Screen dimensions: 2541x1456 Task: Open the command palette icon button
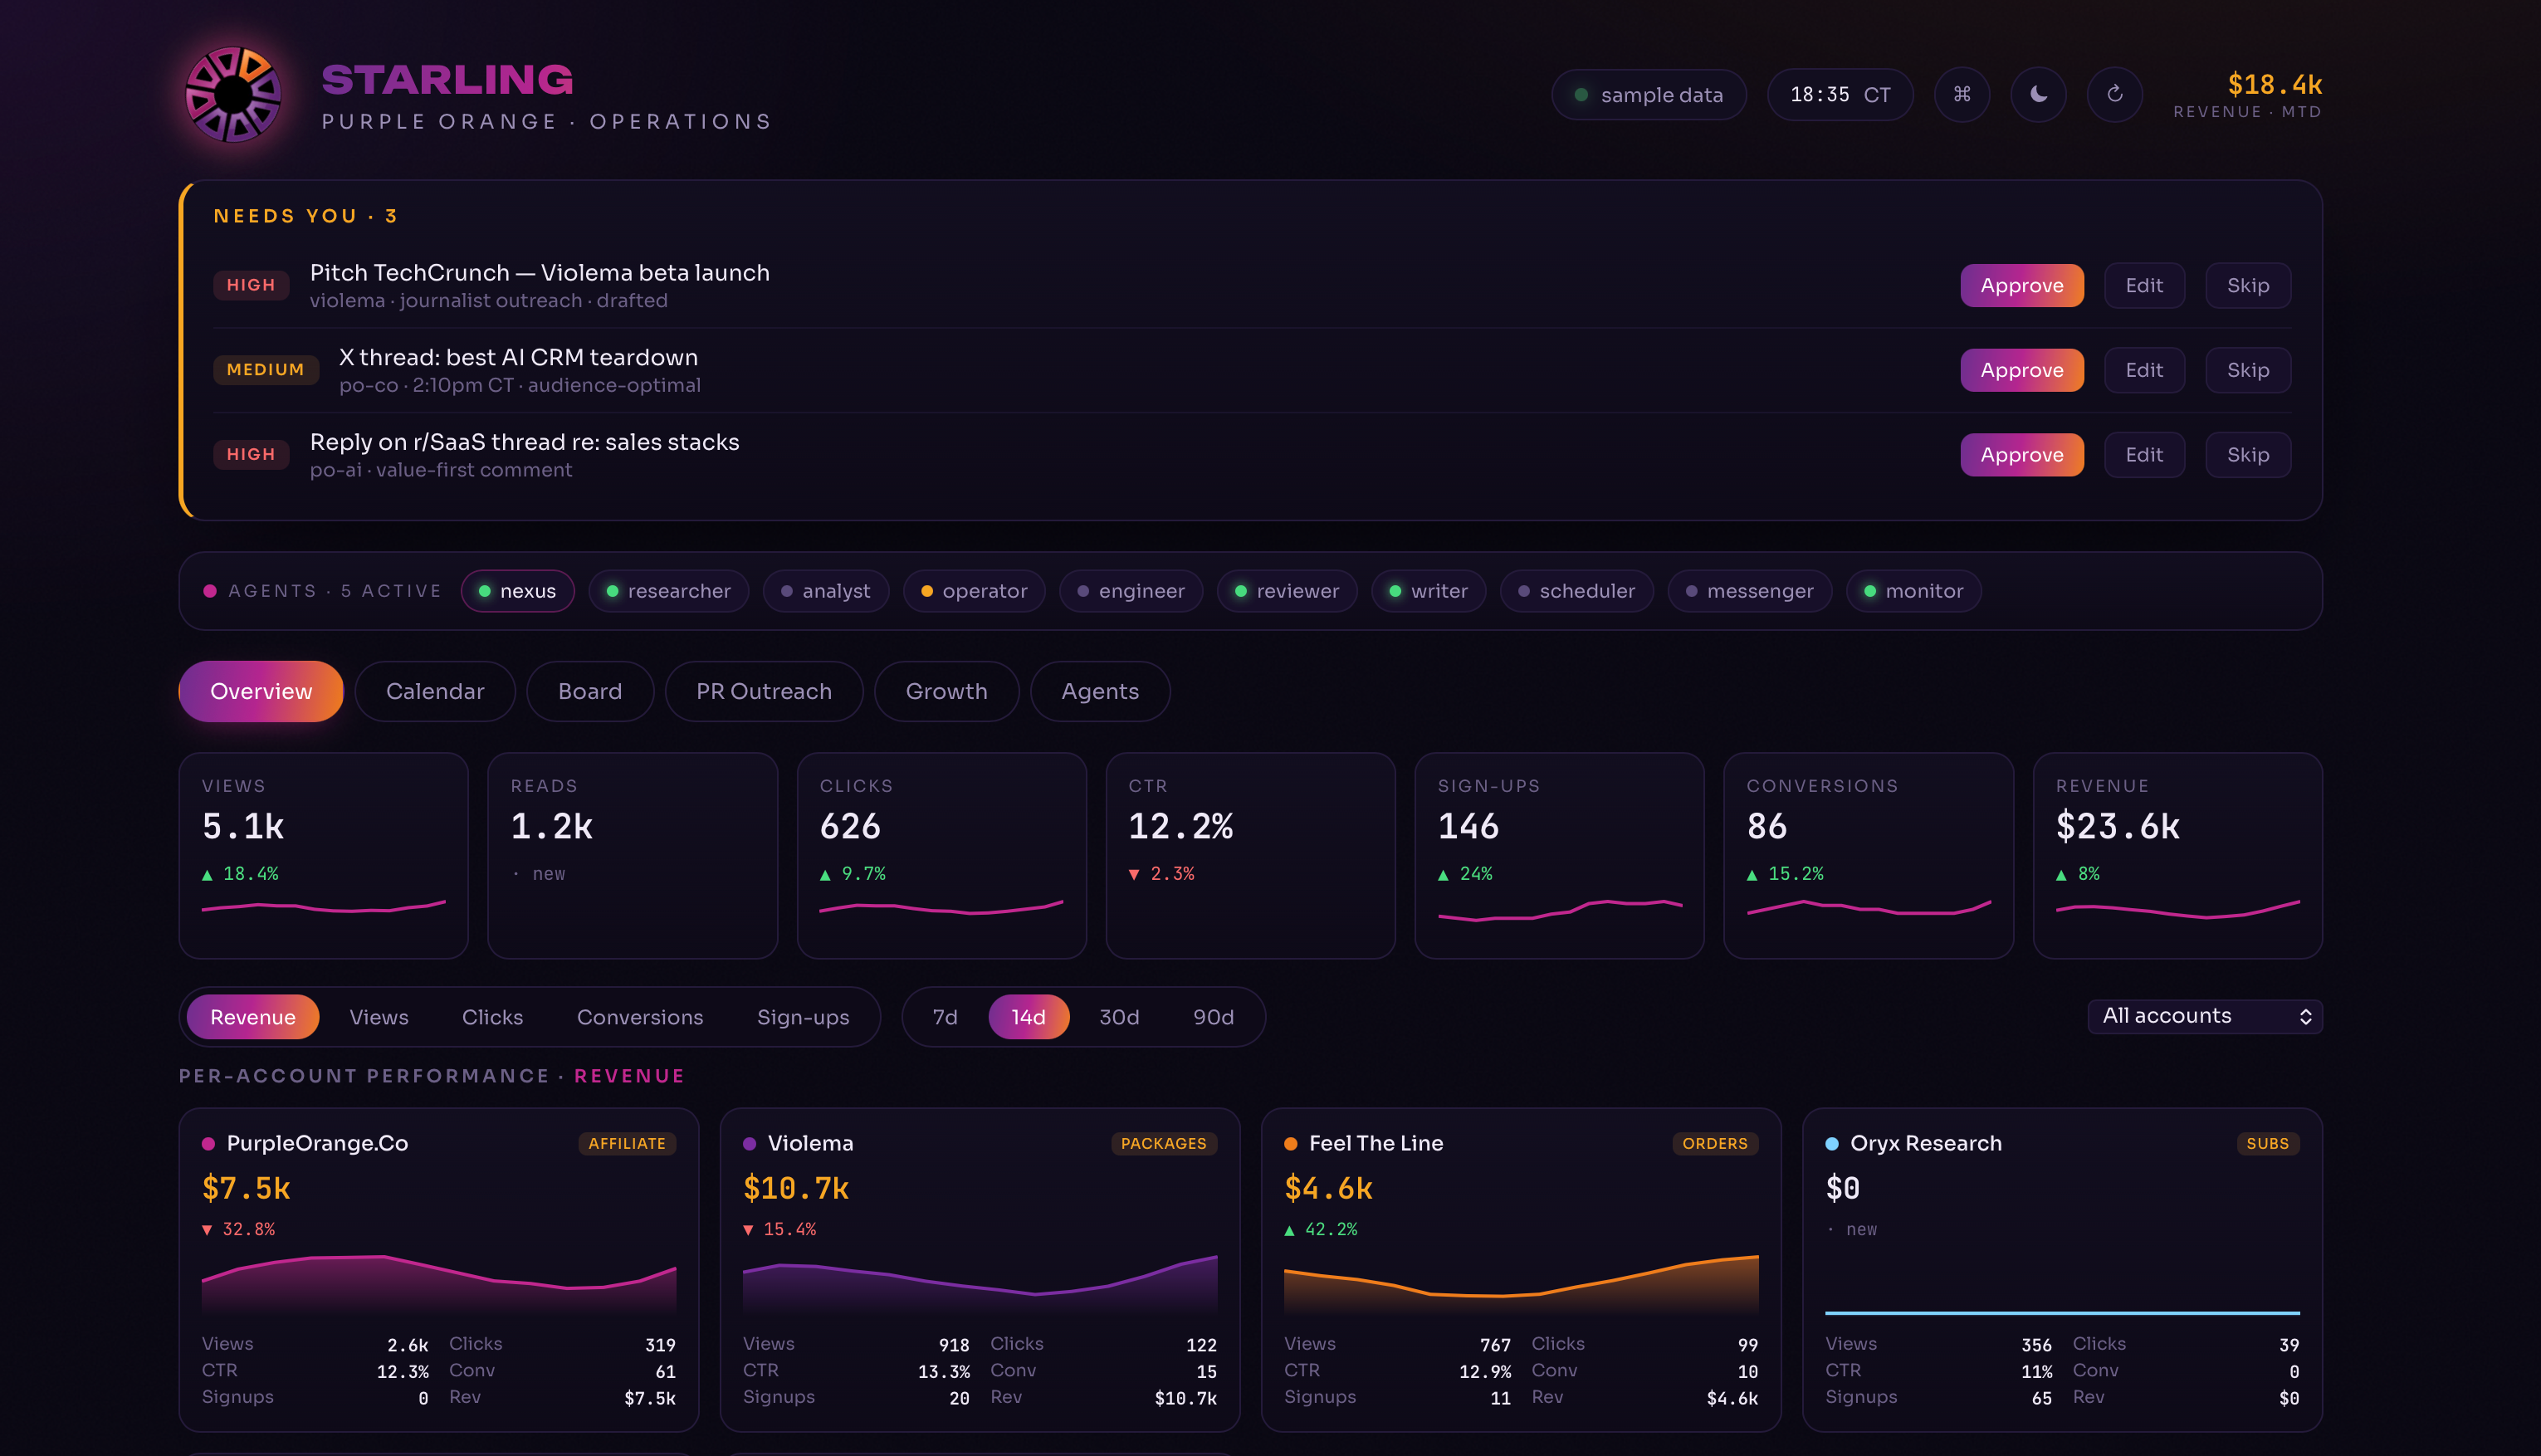tap(1962, 94)
